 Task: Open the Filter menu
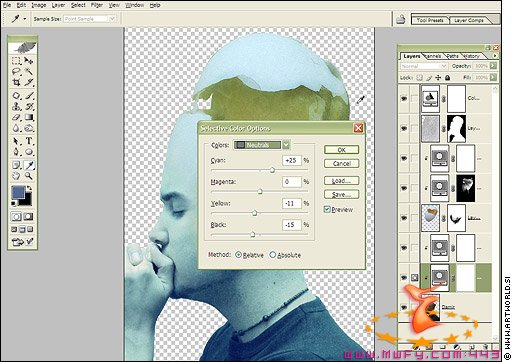(97, 5)
